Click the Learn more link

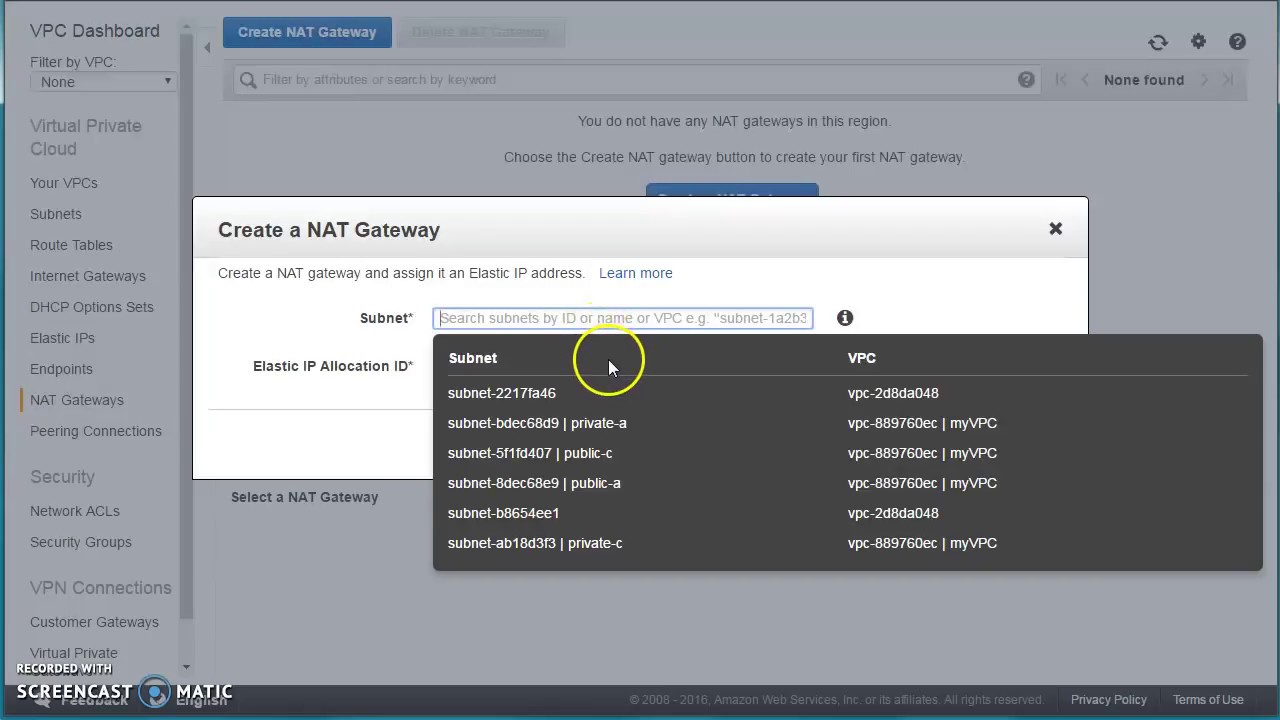[x=635, y=273]
